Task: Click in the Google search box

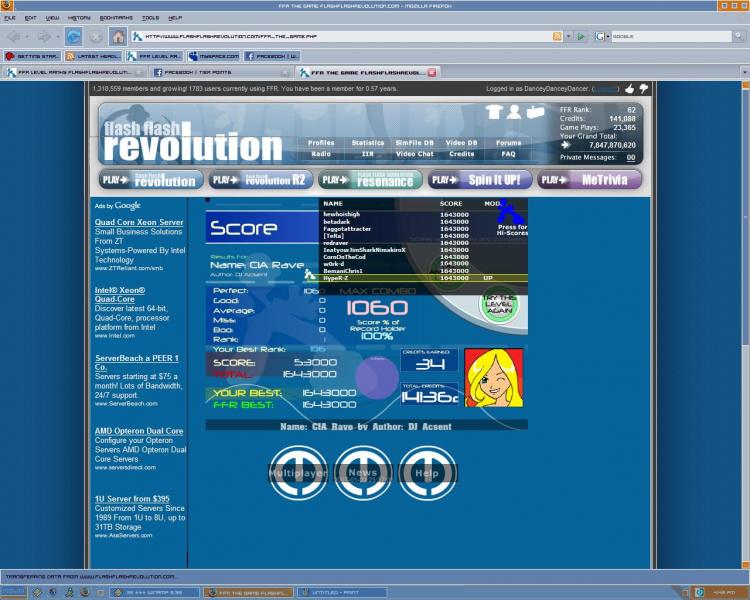Action: coord(671,36)
